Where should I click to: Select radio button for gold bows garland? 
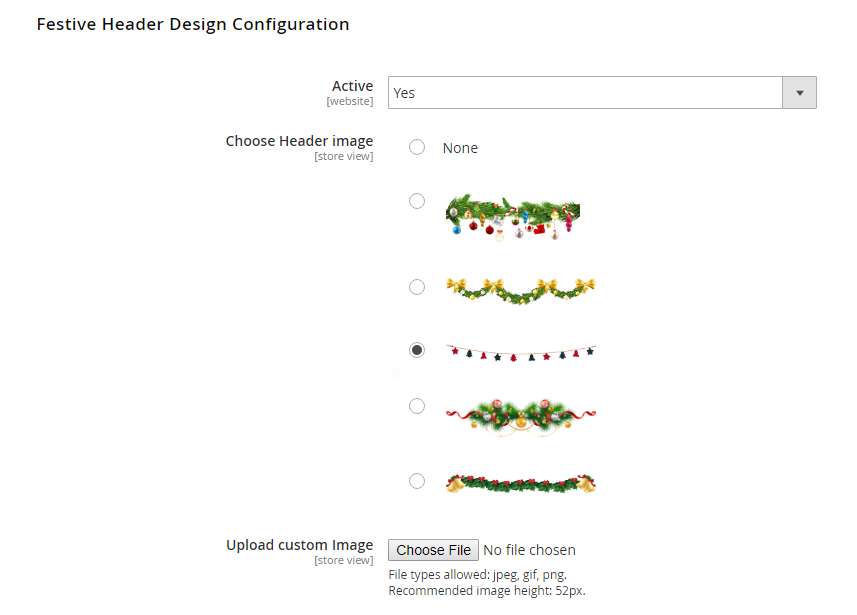pyautogui.click(x=417, y=287)
